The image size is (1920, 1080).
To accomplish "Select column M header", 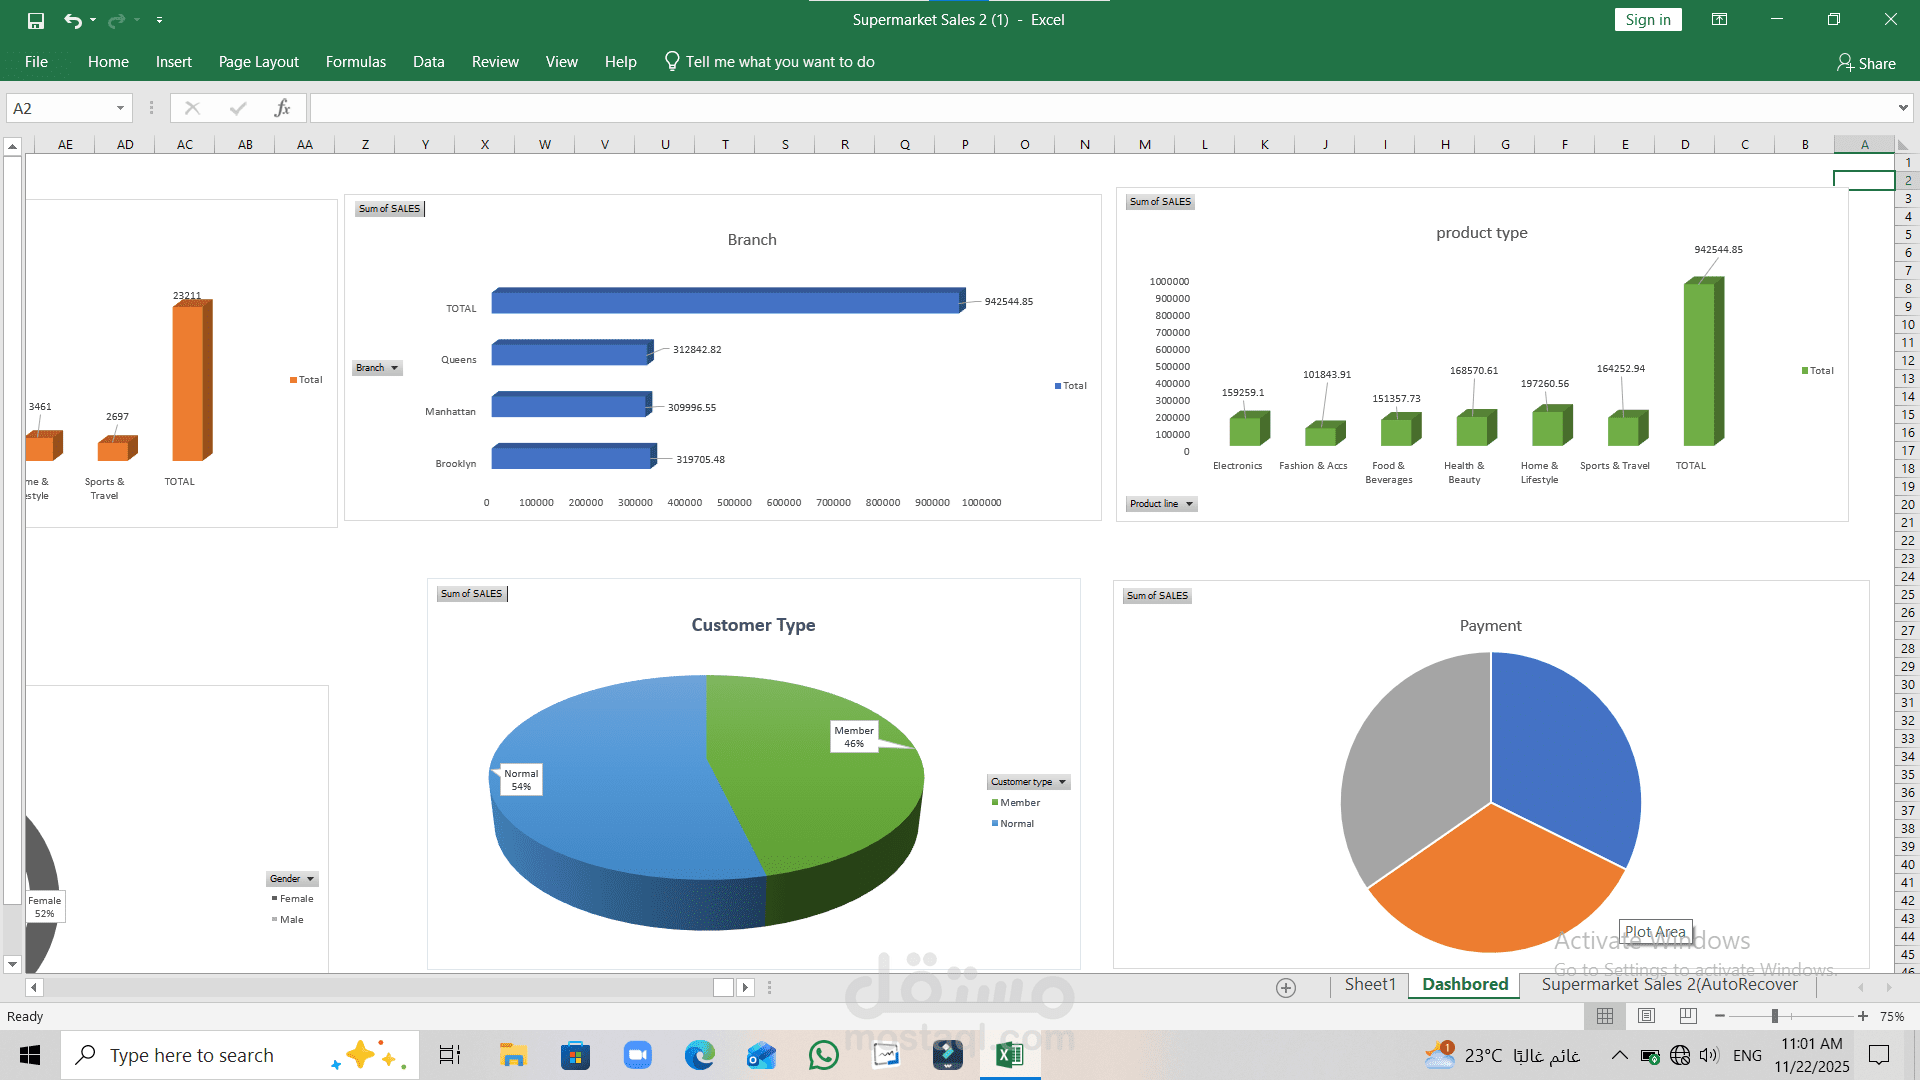I will [x=1145, y=145].
